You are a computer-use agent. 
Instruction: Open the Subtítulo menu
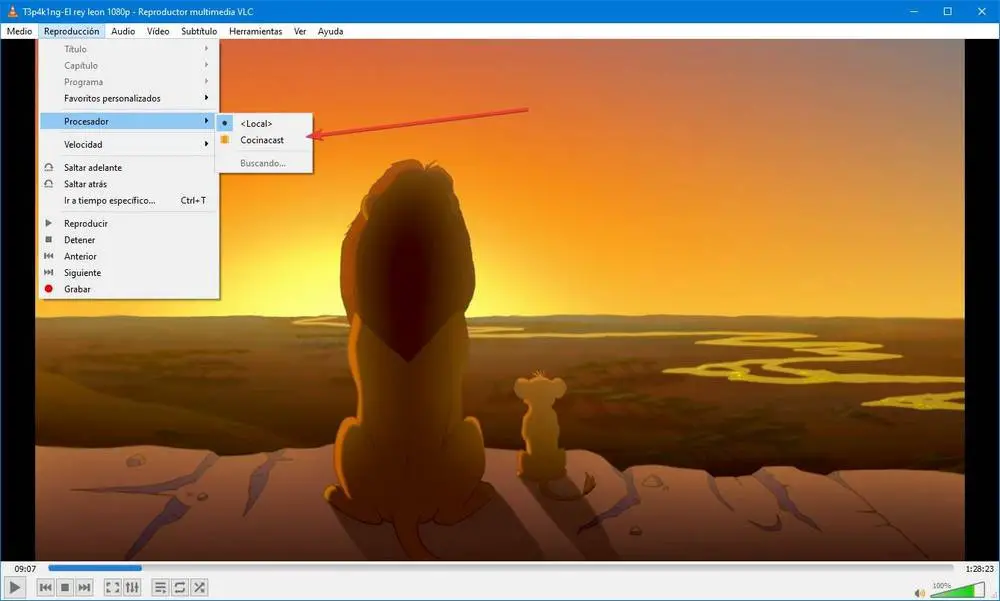199,31
